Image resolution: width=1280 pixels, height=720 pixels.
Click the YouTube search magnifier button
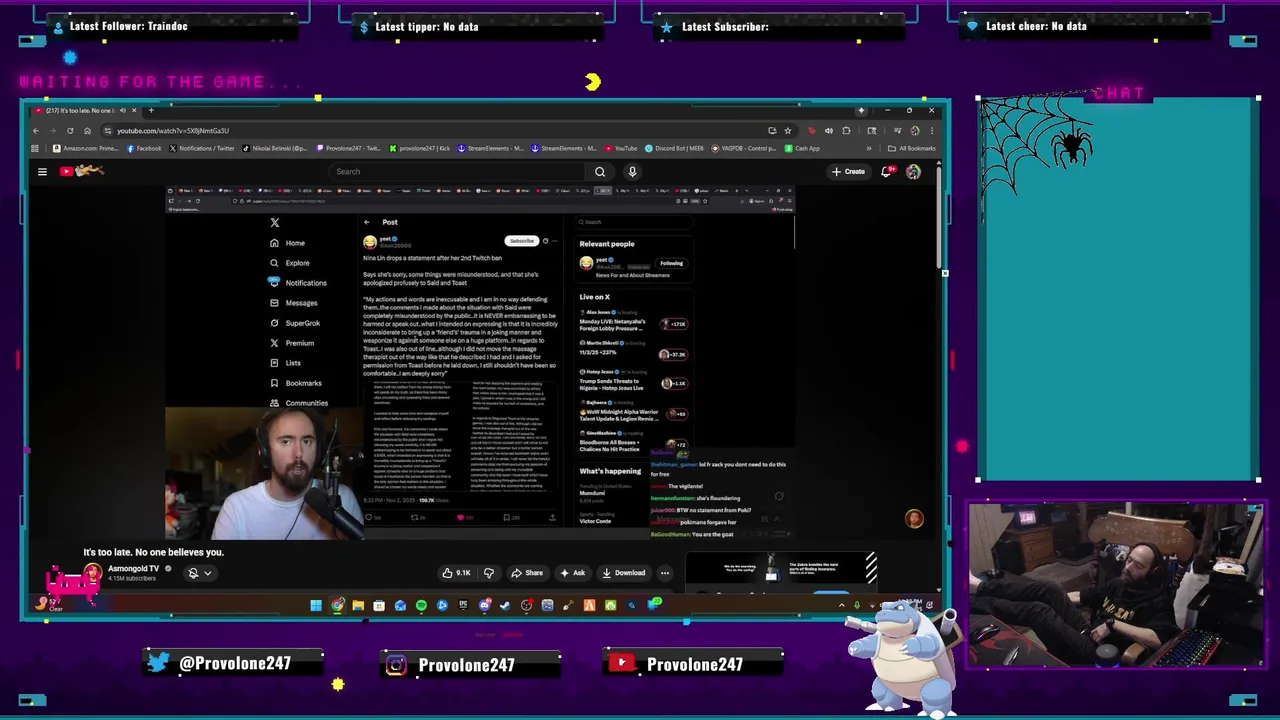coord(600,171)
